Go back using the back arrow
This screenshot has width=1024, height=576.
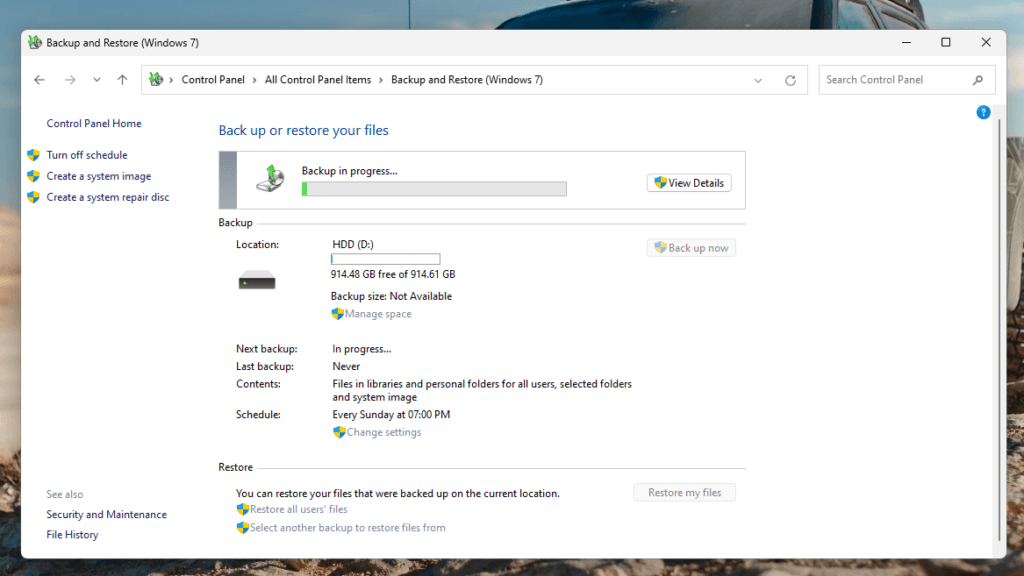39,80
